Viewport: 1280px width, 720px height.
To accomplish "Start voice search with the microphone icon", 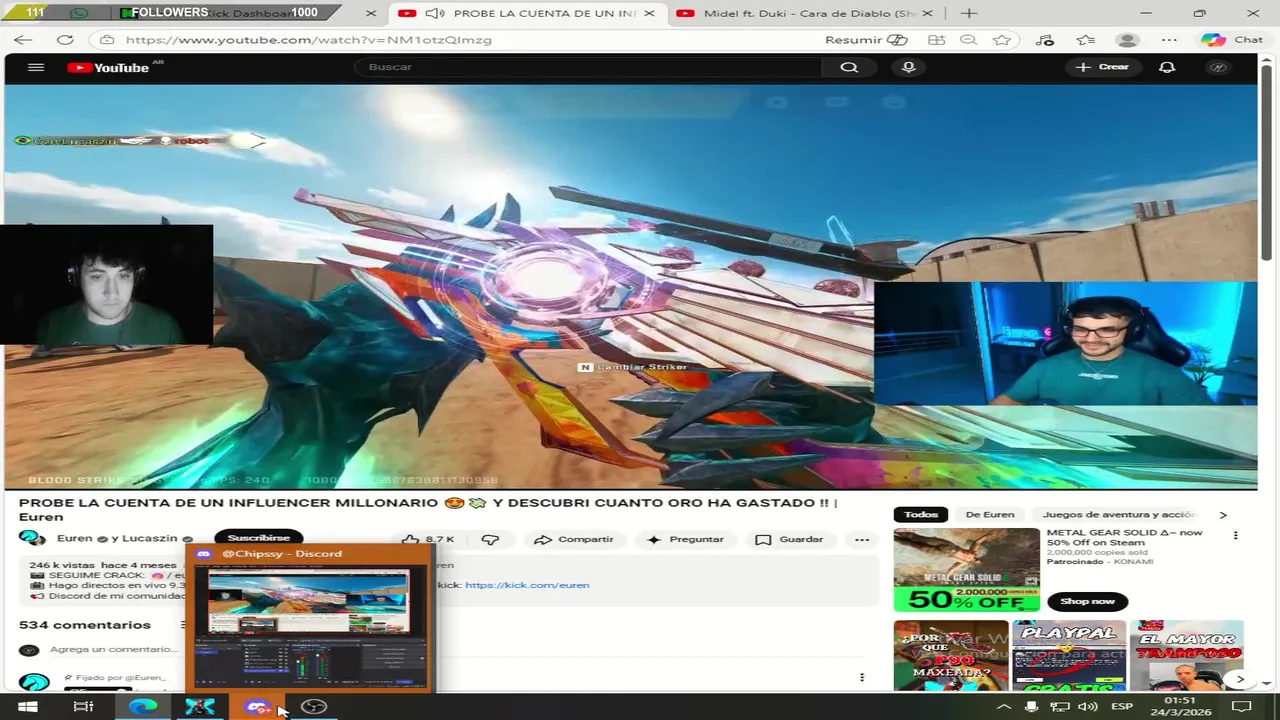I will [908, 67].
